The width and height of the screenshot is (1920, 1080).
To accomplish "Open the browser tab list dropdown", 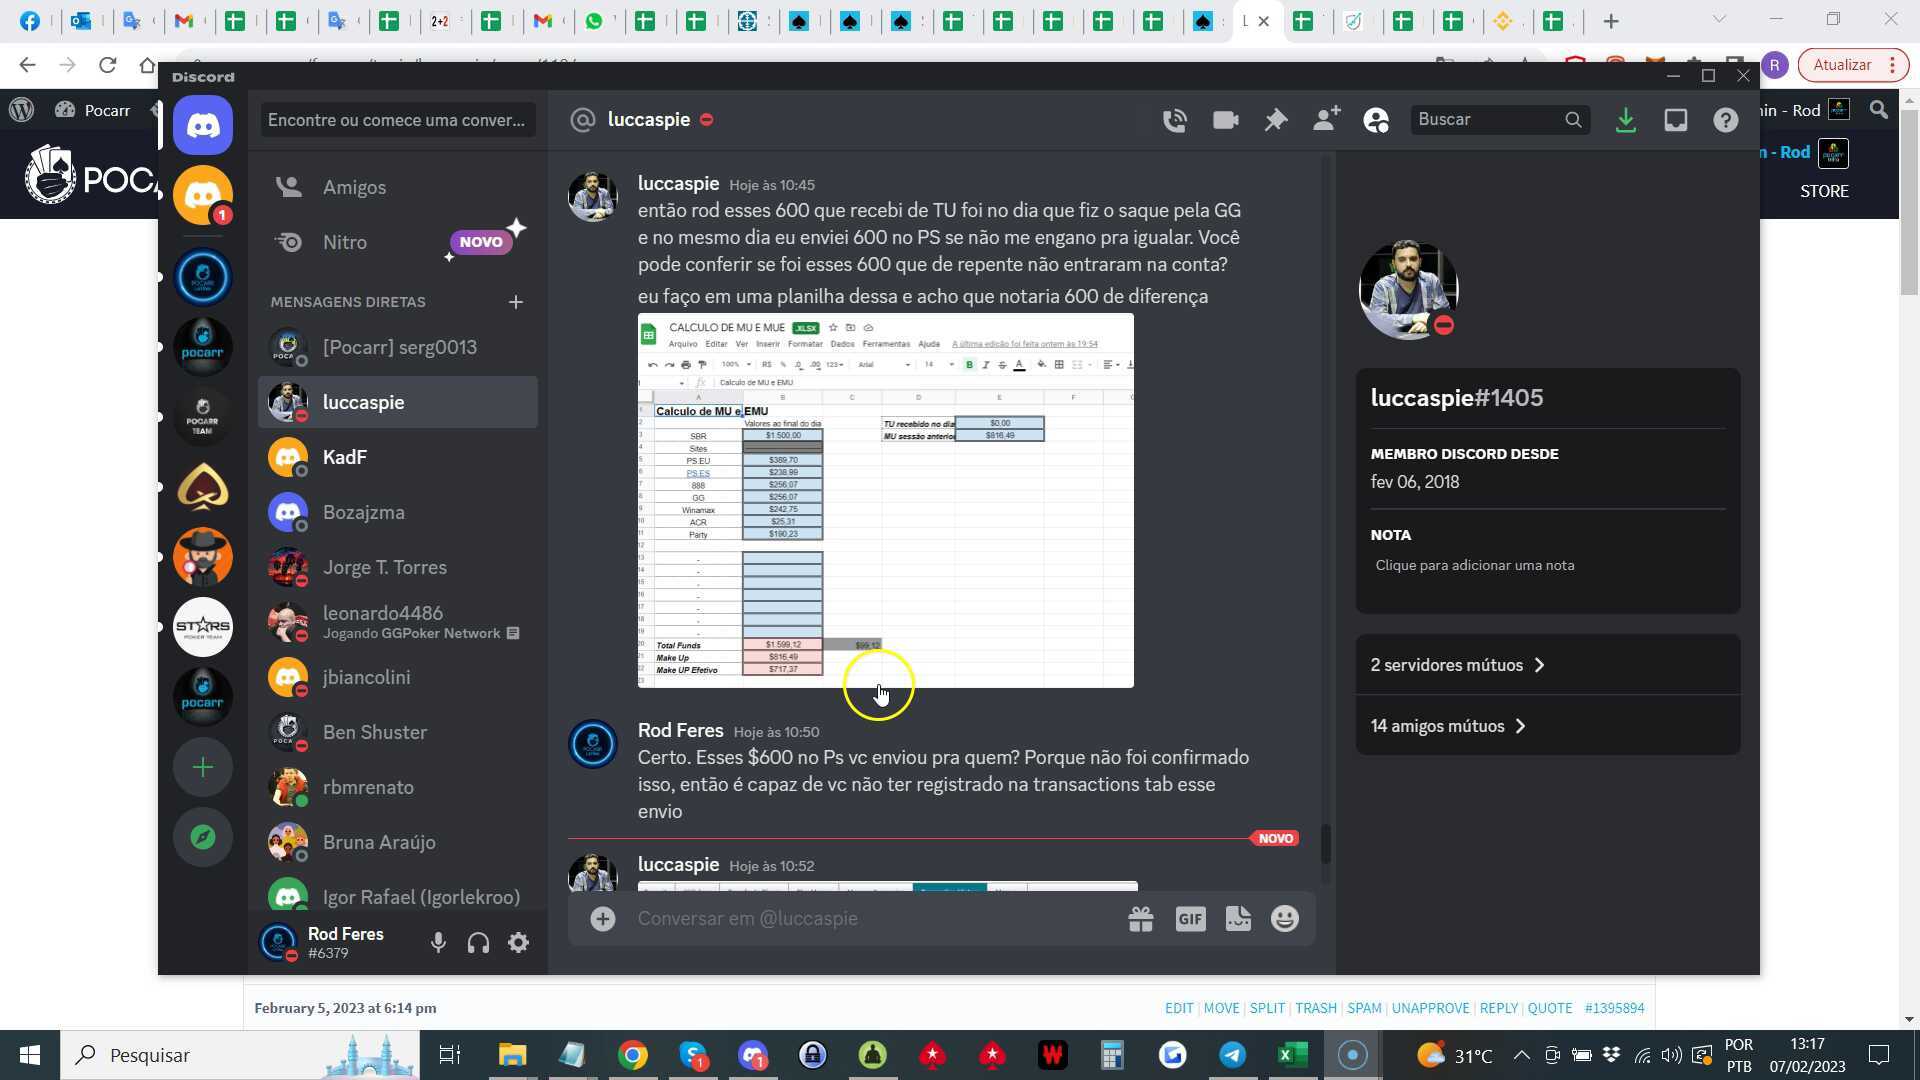I will pos(1718,20).
